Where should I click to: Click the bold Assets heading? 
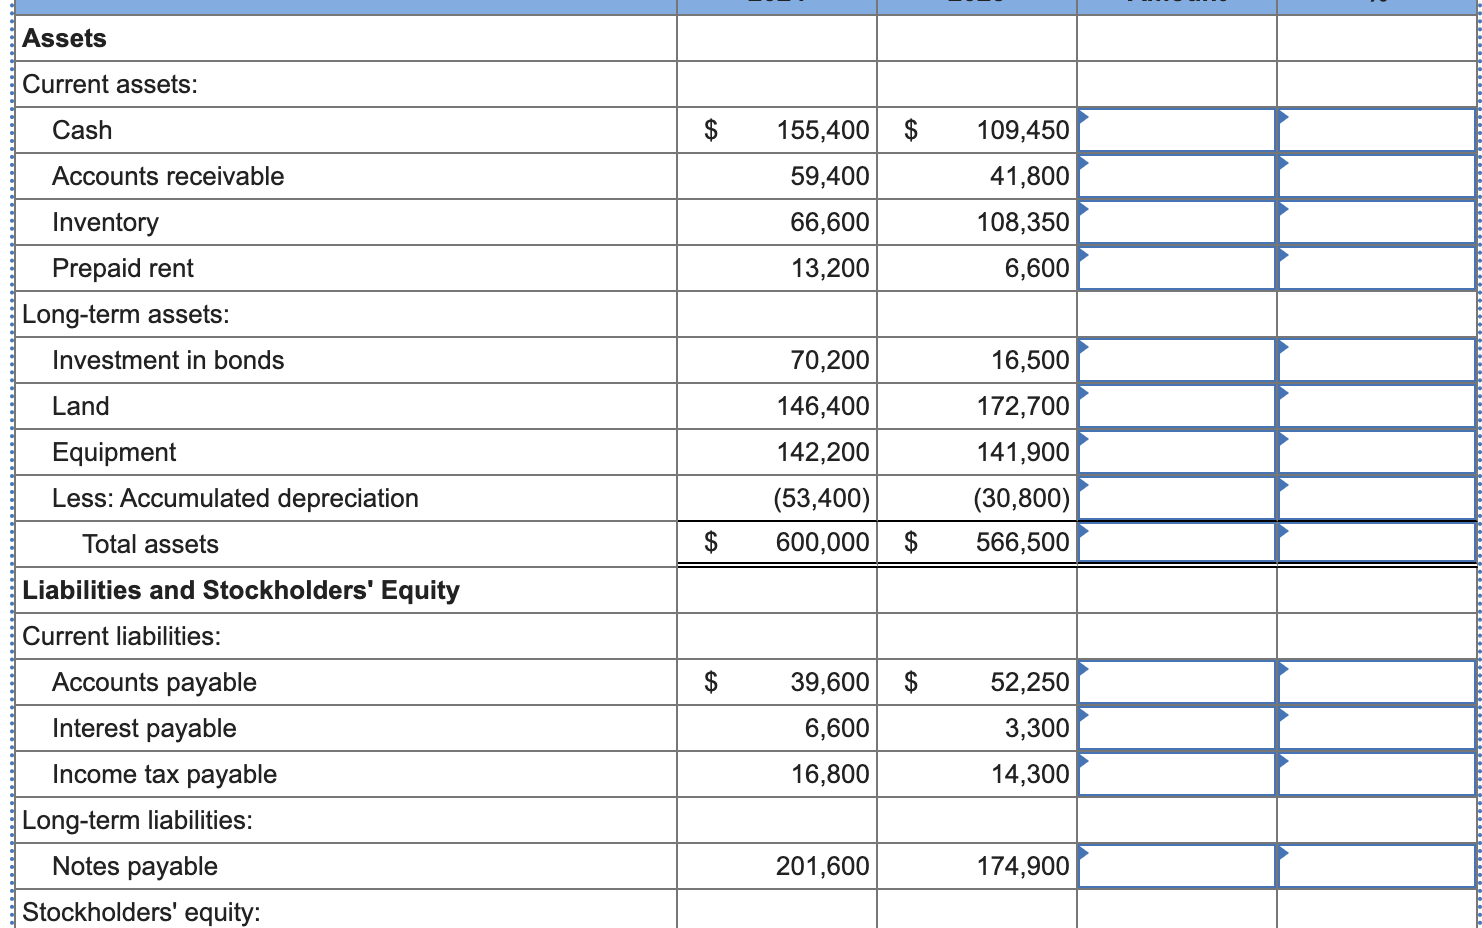point(64,38)
